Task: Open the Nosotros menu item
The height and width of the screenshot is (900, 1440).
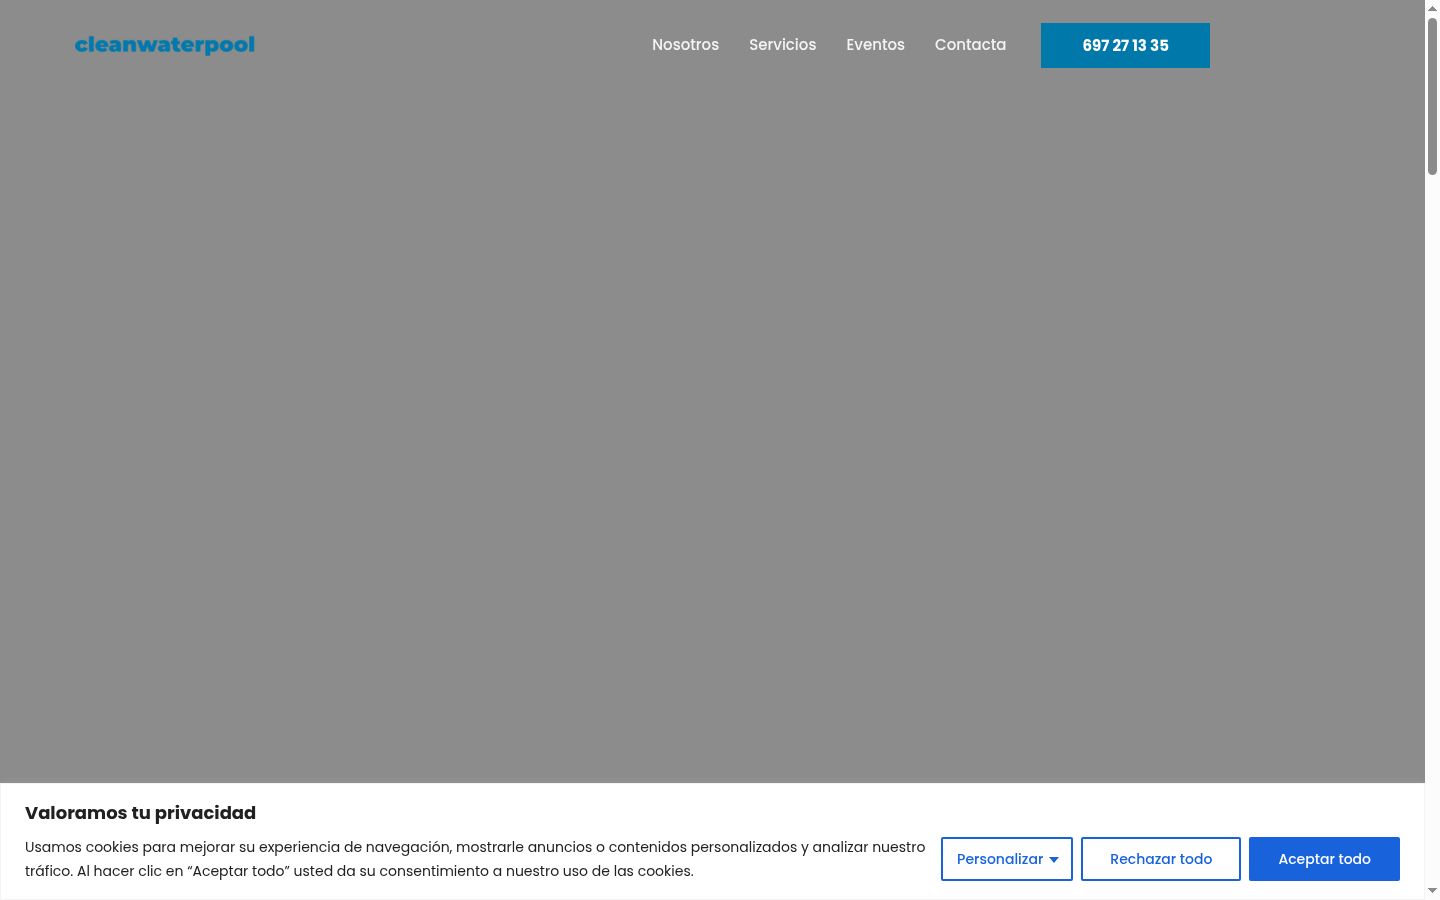Action: 685,45
